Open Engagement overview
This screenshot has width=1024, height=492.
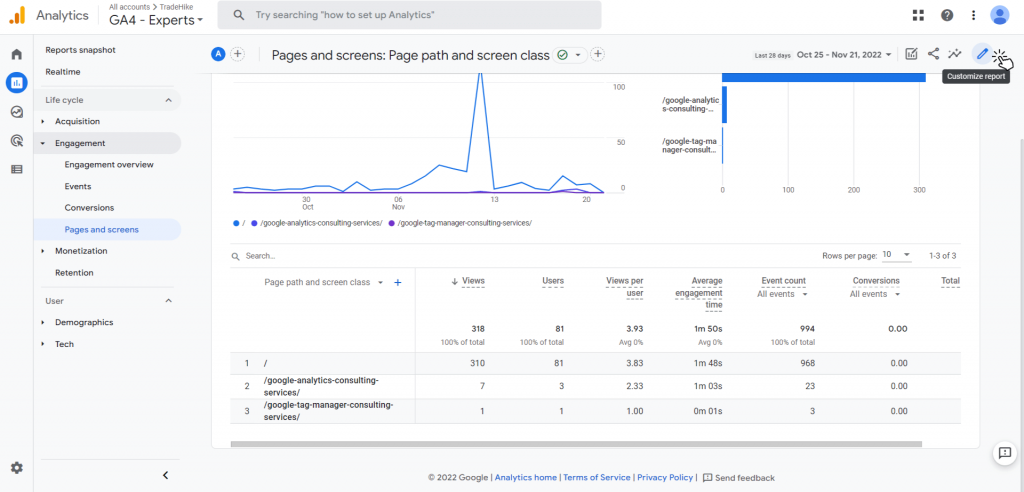coord(109,165)
